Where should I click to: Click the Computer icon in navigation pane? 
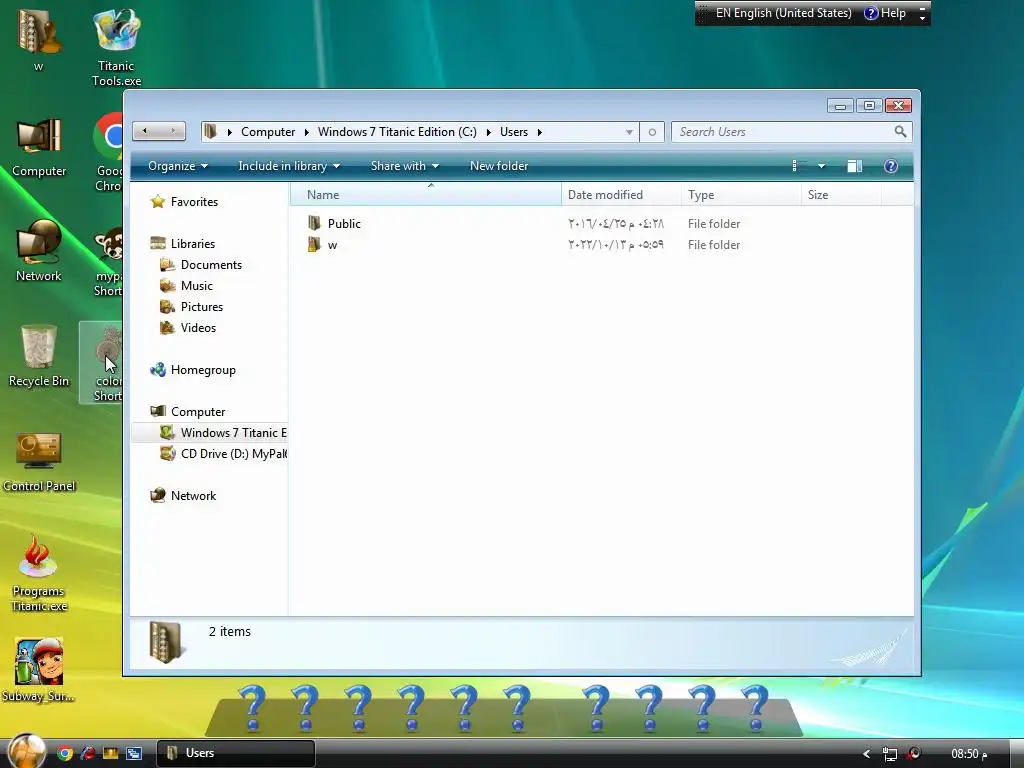157,411
